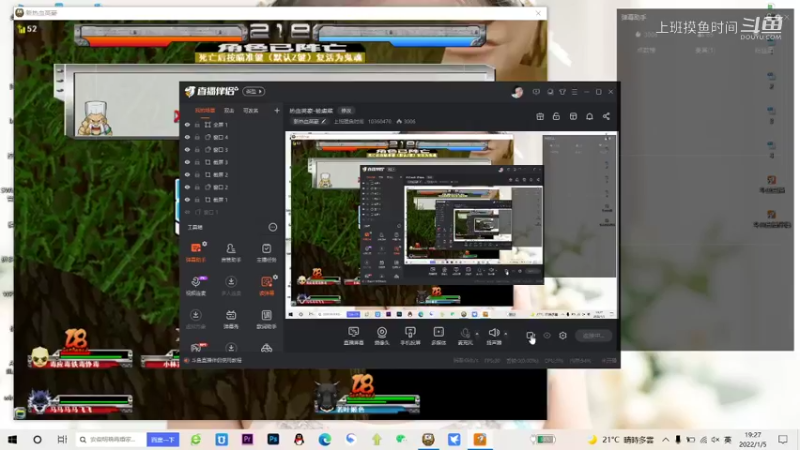Open QQ penguin from the taskbar

[x=299, y=439]
